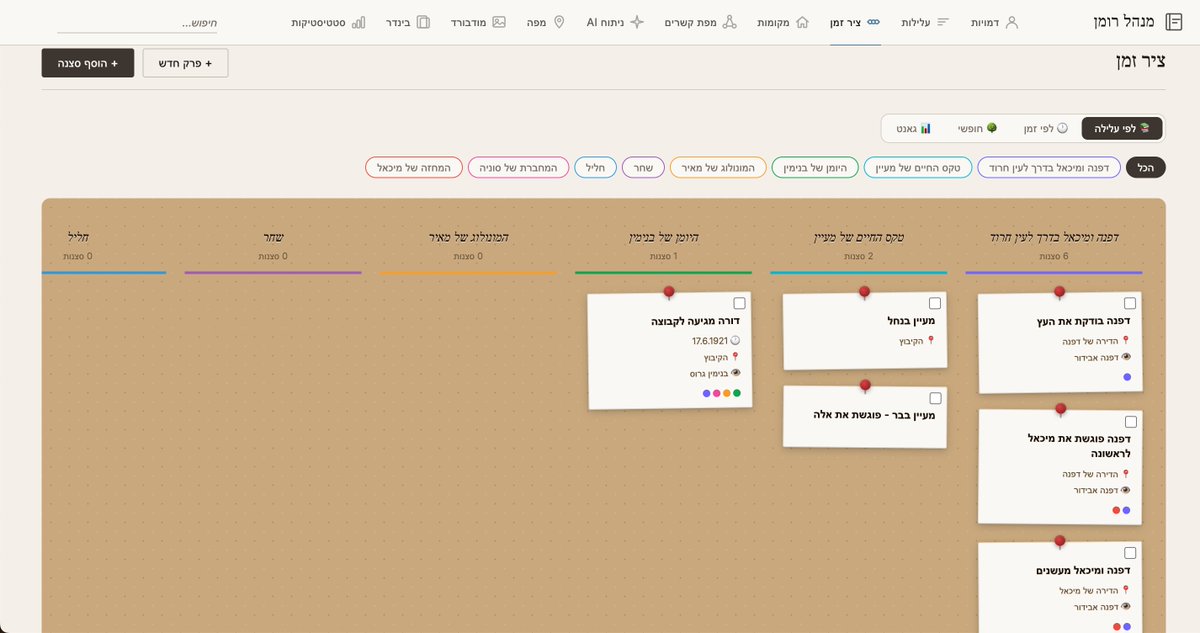
Task: Open מפת קשרים via its network icon
Action: click(729, 22)
